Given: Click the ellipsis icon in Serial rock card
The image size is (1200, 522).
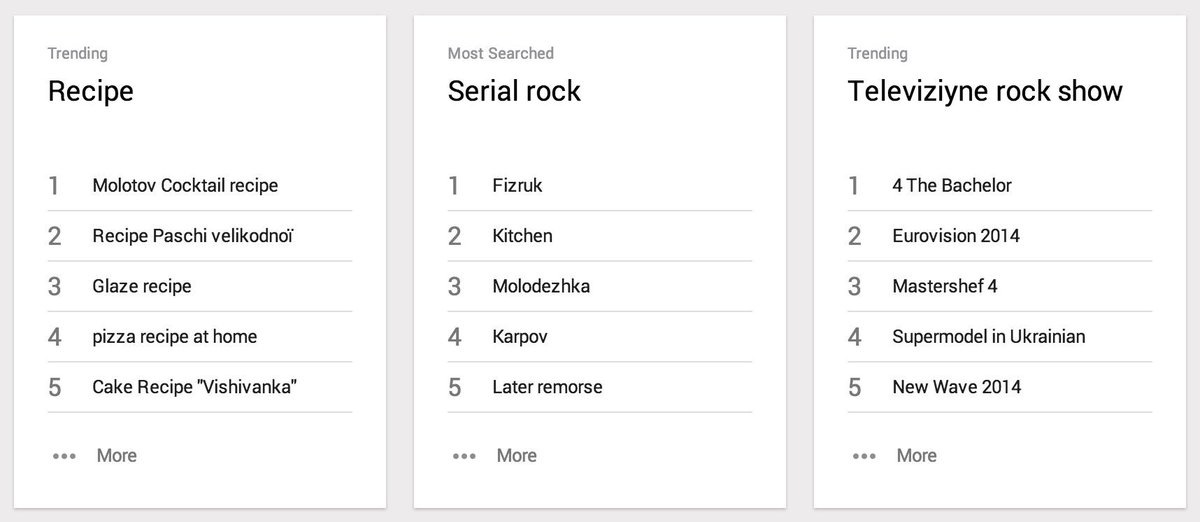Looking at the screenshot, I should click(x=464, y=456).
